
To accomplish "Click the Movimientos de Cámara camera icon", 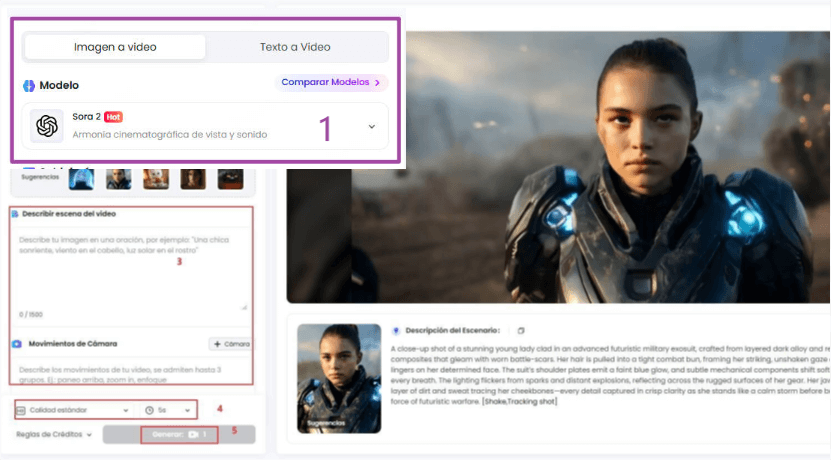I will pyautogui.click(x=16, y=344).
